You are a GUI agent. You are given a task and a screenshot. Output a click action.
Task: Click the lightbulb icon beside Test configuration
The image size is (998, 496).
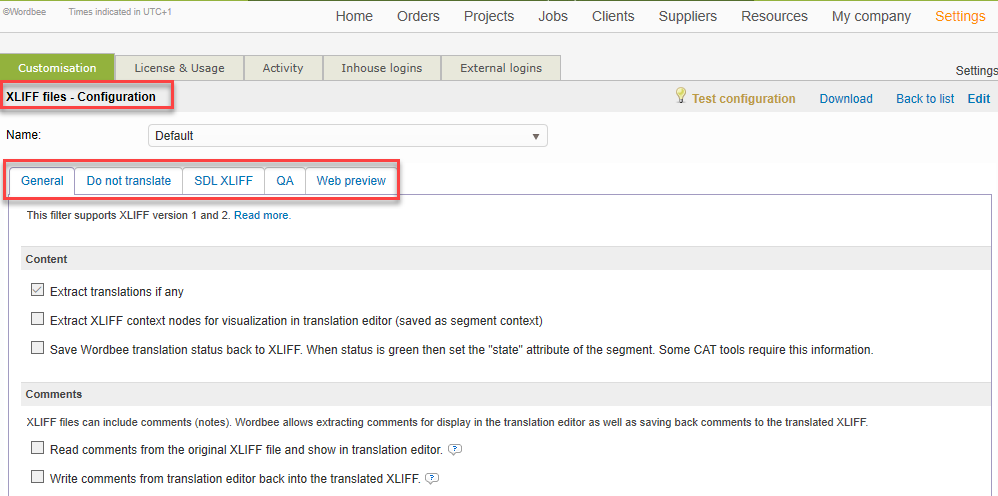point(681,96)
